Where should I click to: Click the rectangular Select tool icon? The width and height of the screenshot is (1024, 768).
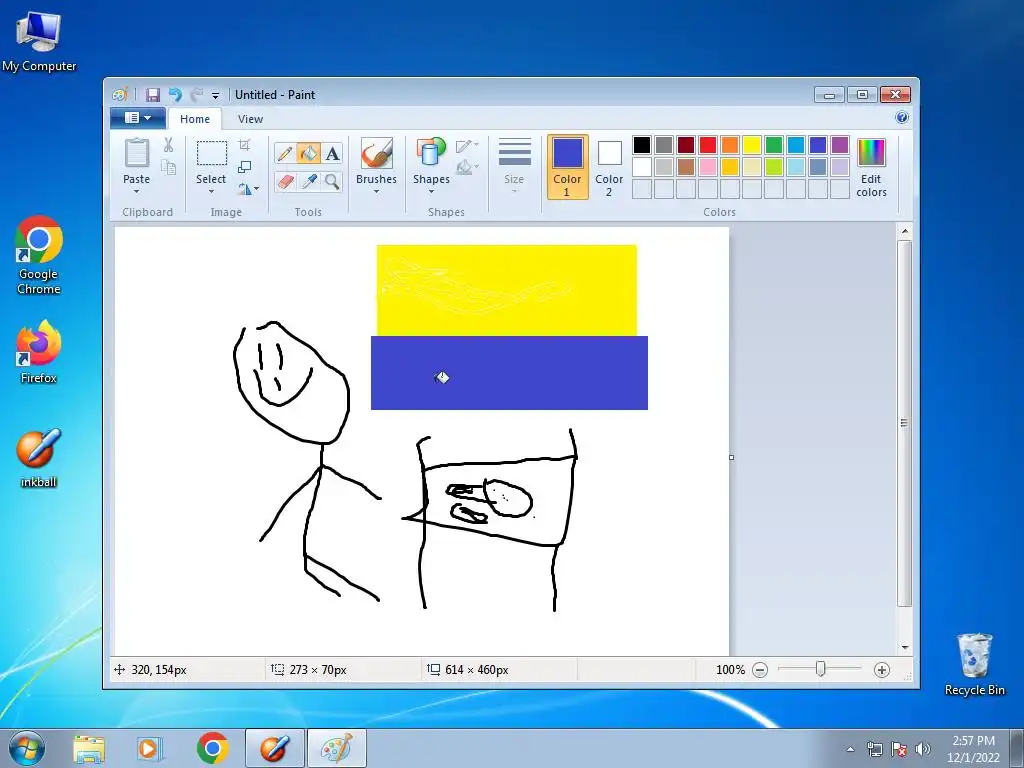212,153
